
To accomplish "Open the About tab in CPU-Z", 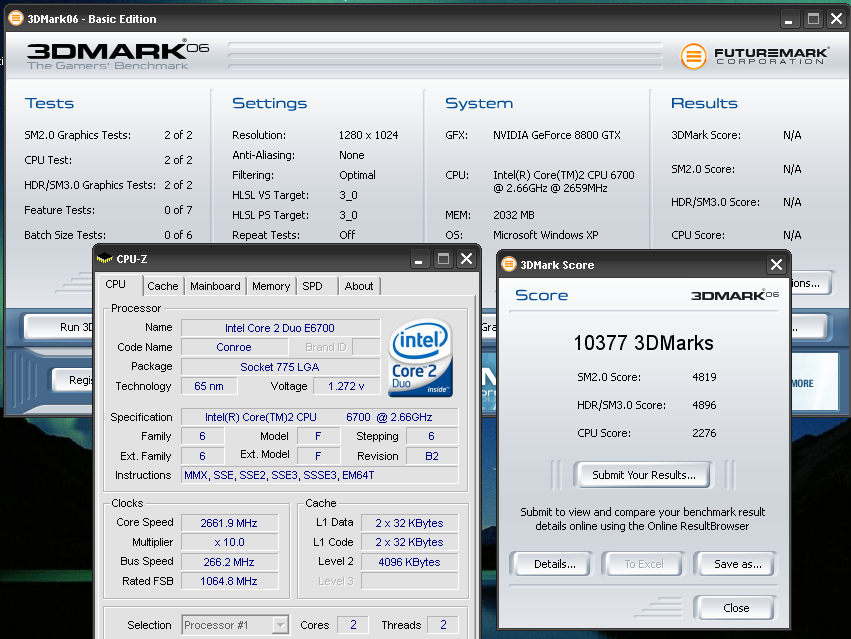I will point(359,286).
